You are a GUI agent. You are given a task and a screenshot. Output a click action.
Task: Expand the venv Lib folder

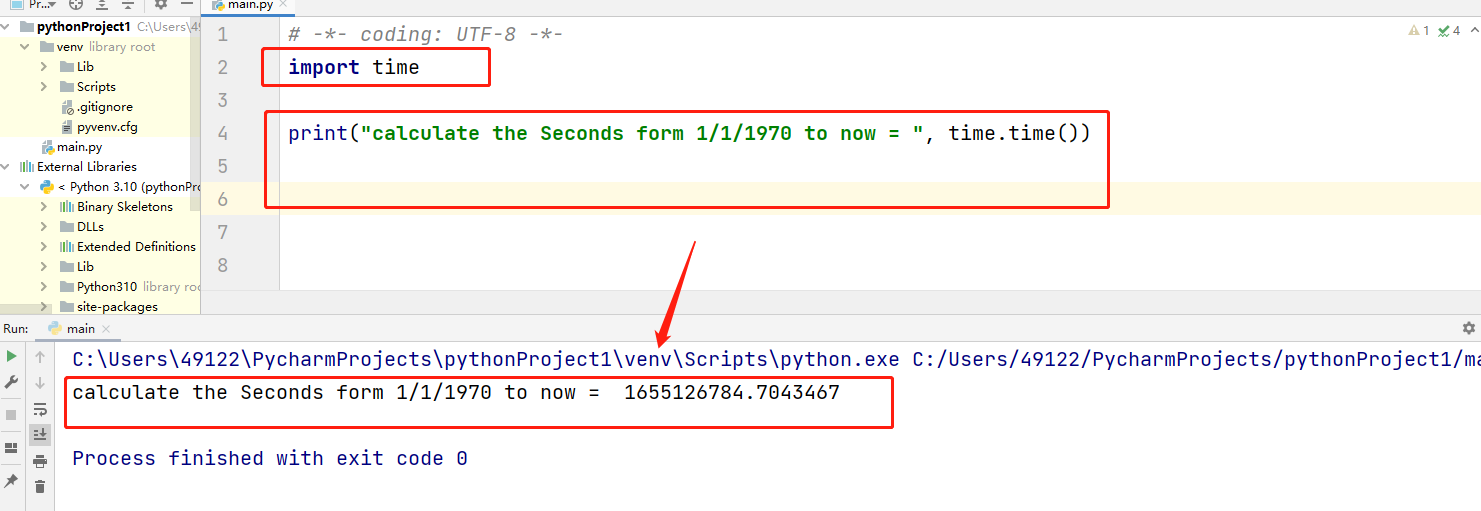click(x=44, y=67)
